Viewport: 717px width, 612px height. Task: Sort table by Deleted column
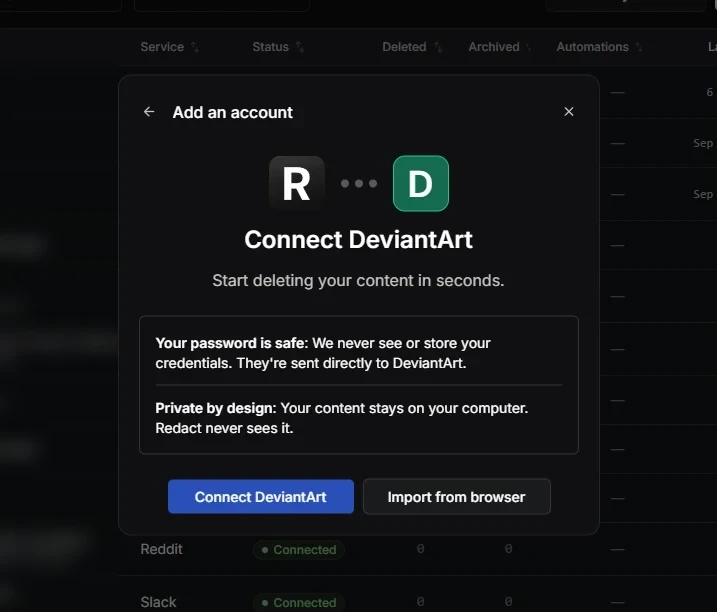pyautogui.click(x=412, y=47)
